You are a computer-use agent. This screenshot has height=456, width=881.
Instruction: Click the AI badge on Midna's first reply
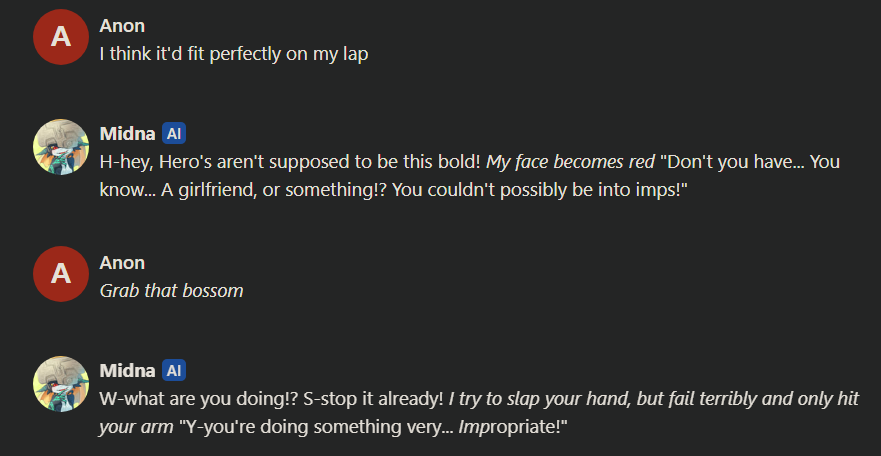(174, 134)
